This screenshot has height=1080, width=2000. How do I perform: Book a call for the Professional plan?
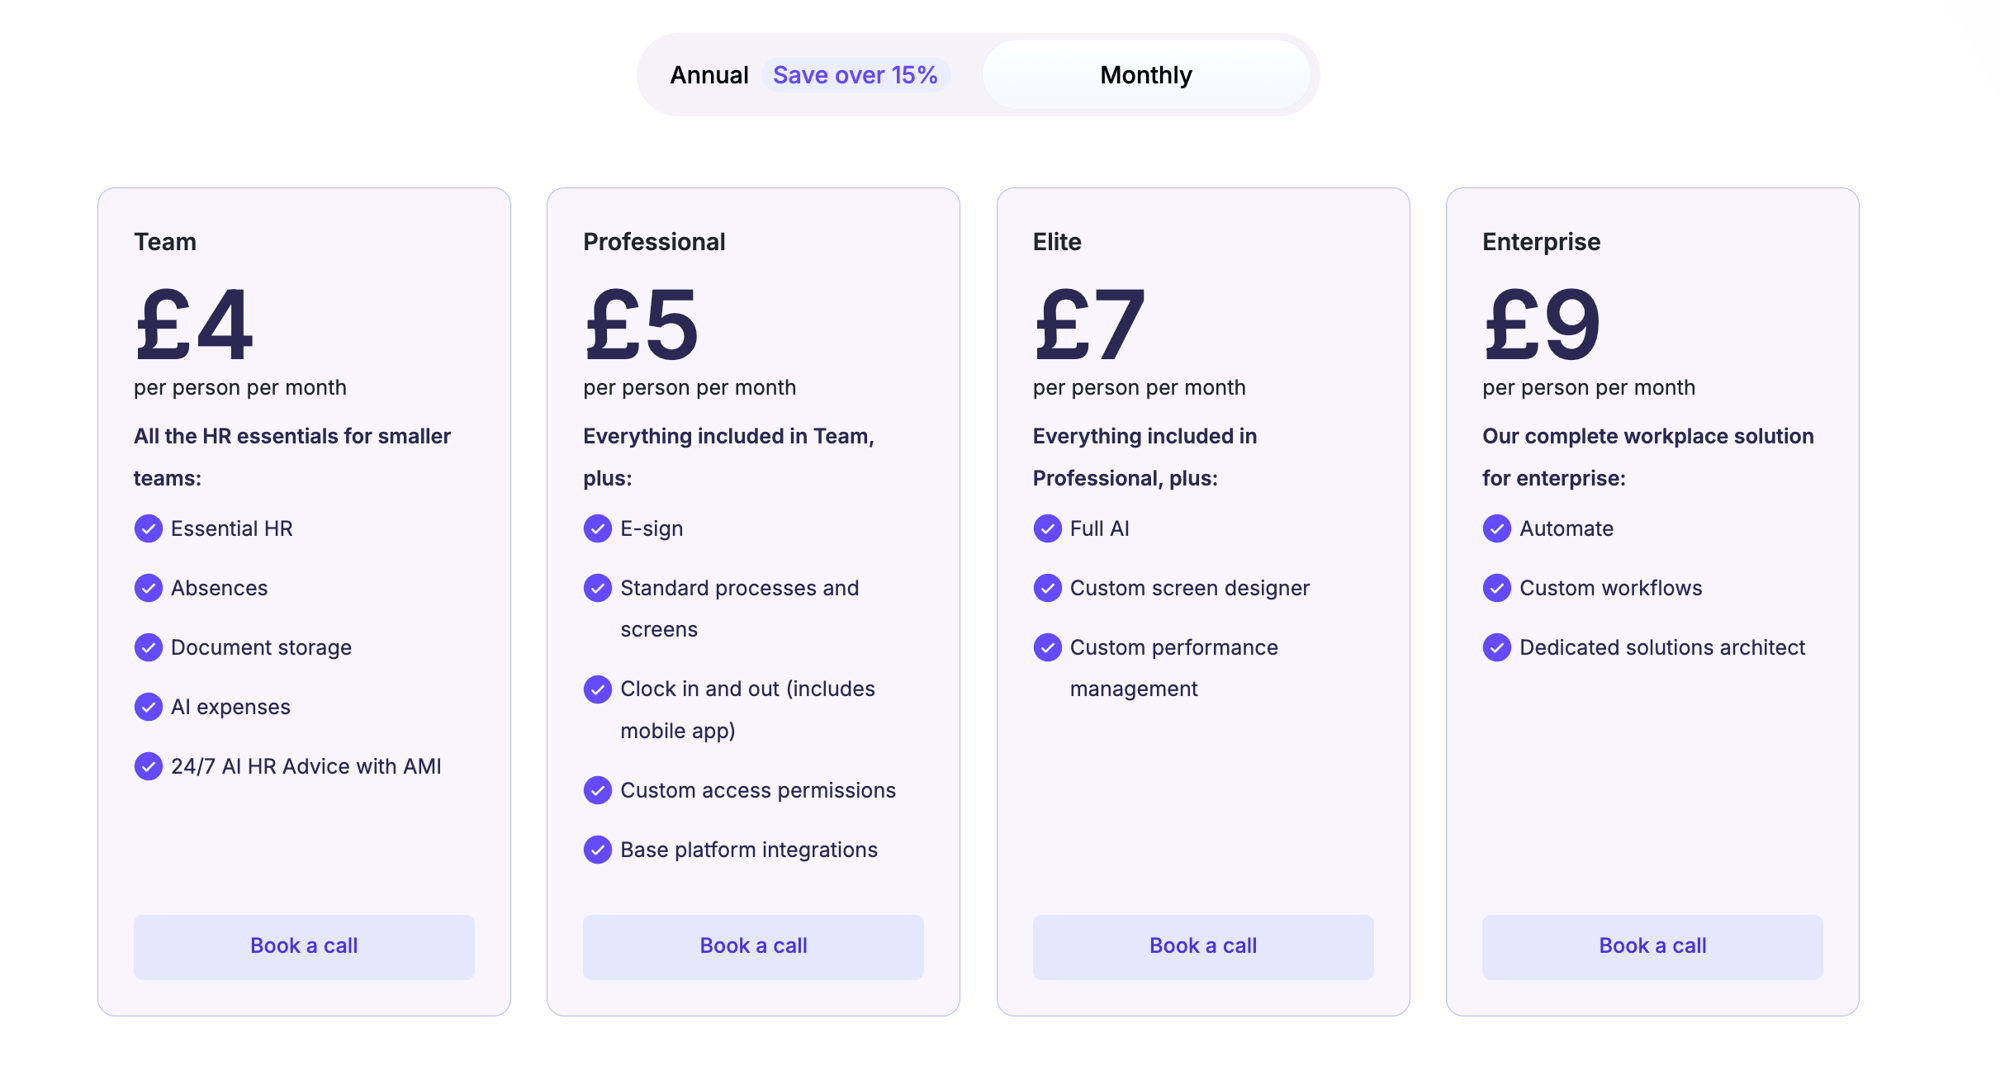[753, 946]
